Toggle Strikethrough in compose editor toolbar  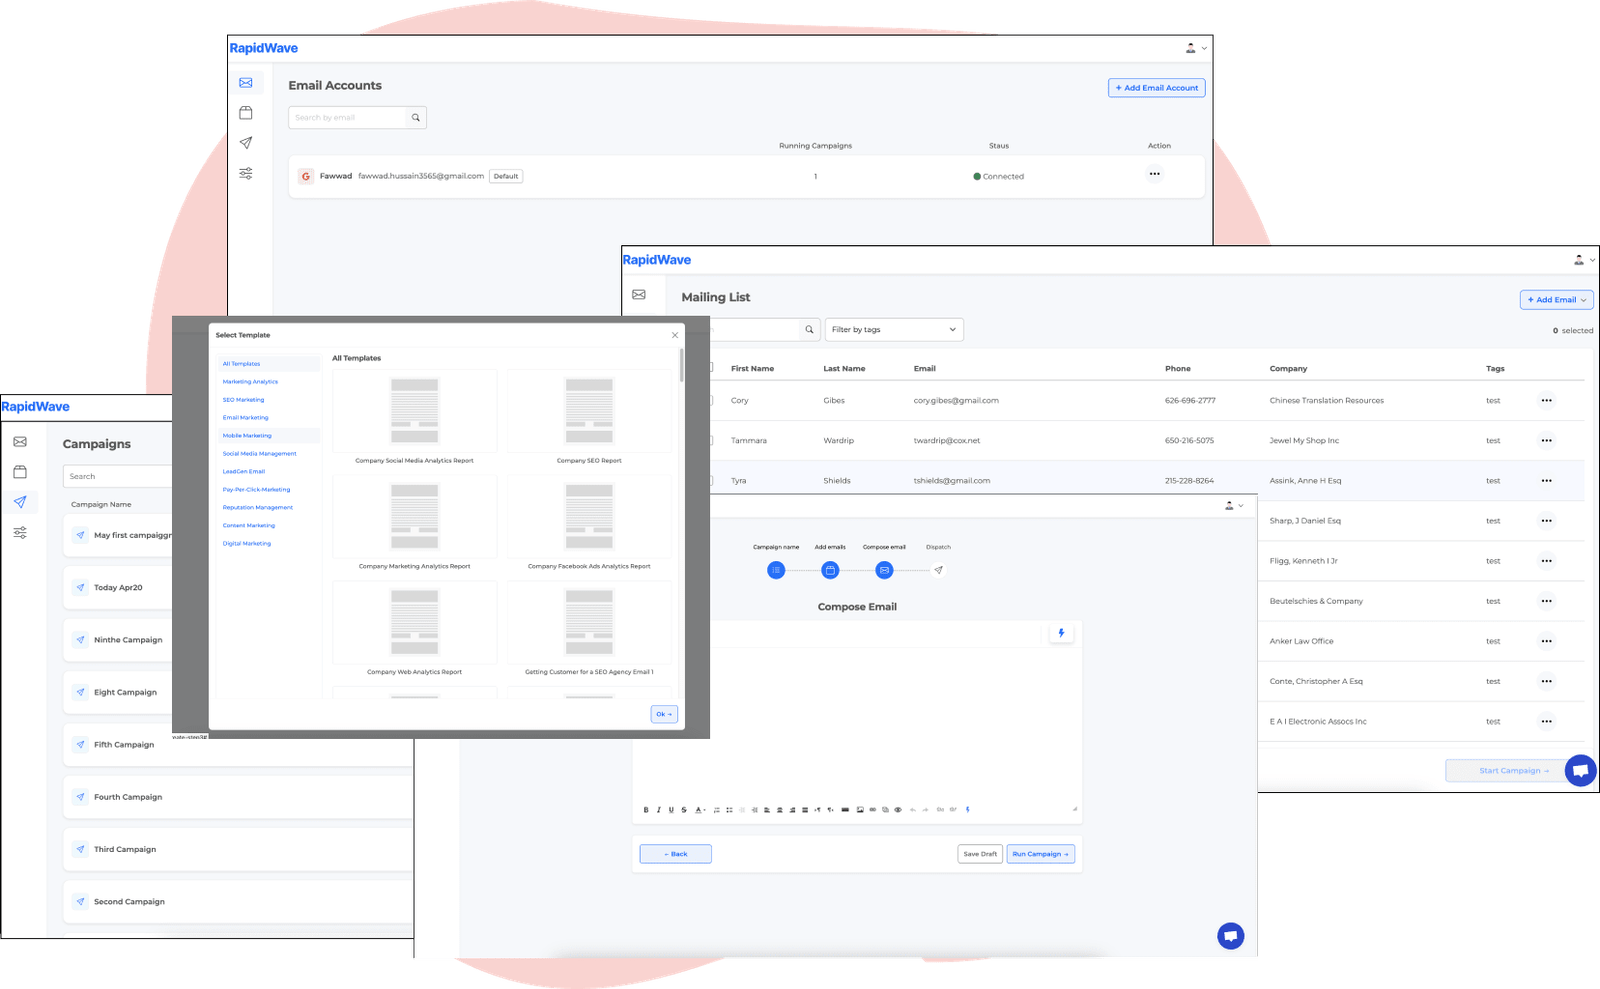[684, 810]
